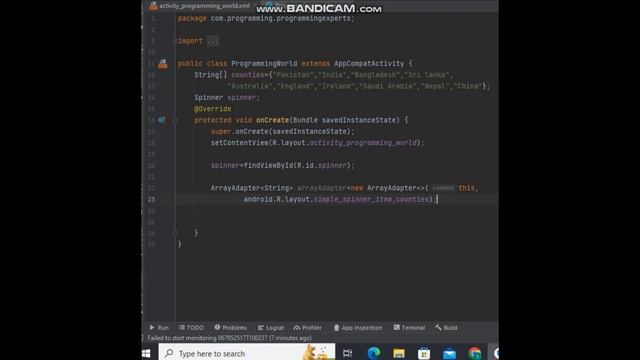
Task: Open the Mail app from the taskbar
Action: 449,353
